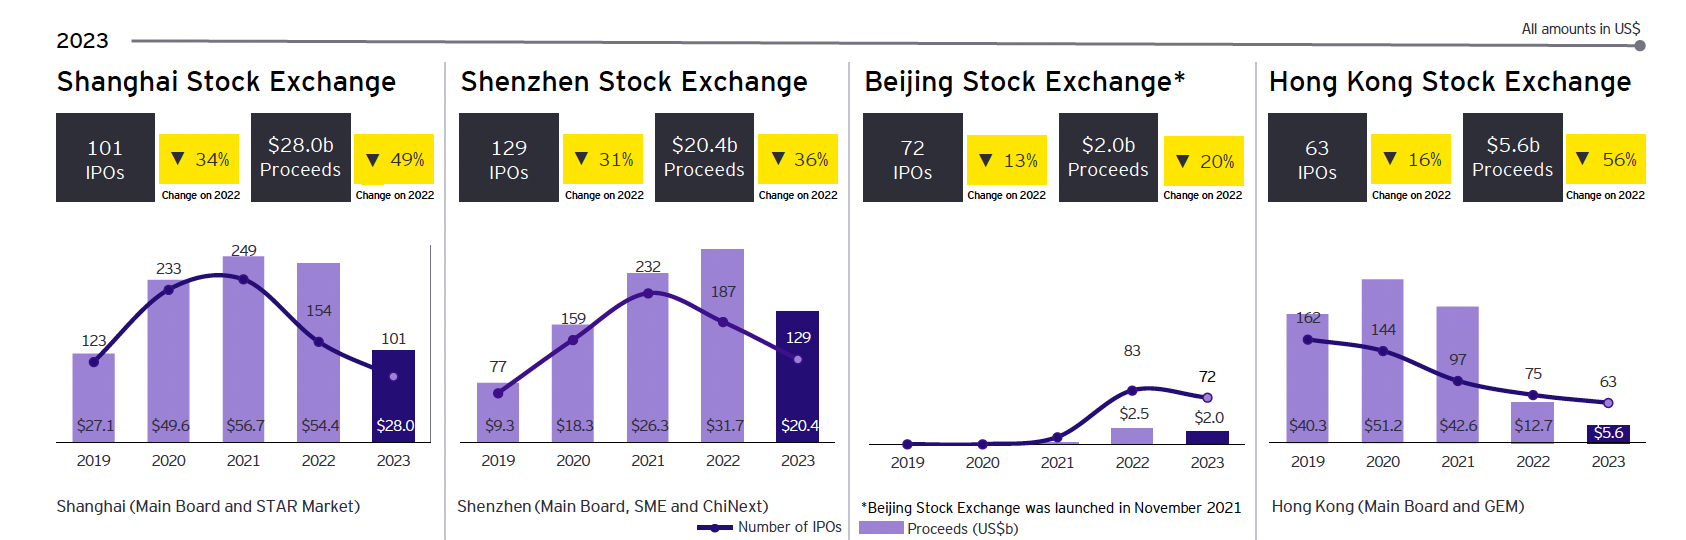Click the triangle icon next to 20%

click(x=1182, y=160)
